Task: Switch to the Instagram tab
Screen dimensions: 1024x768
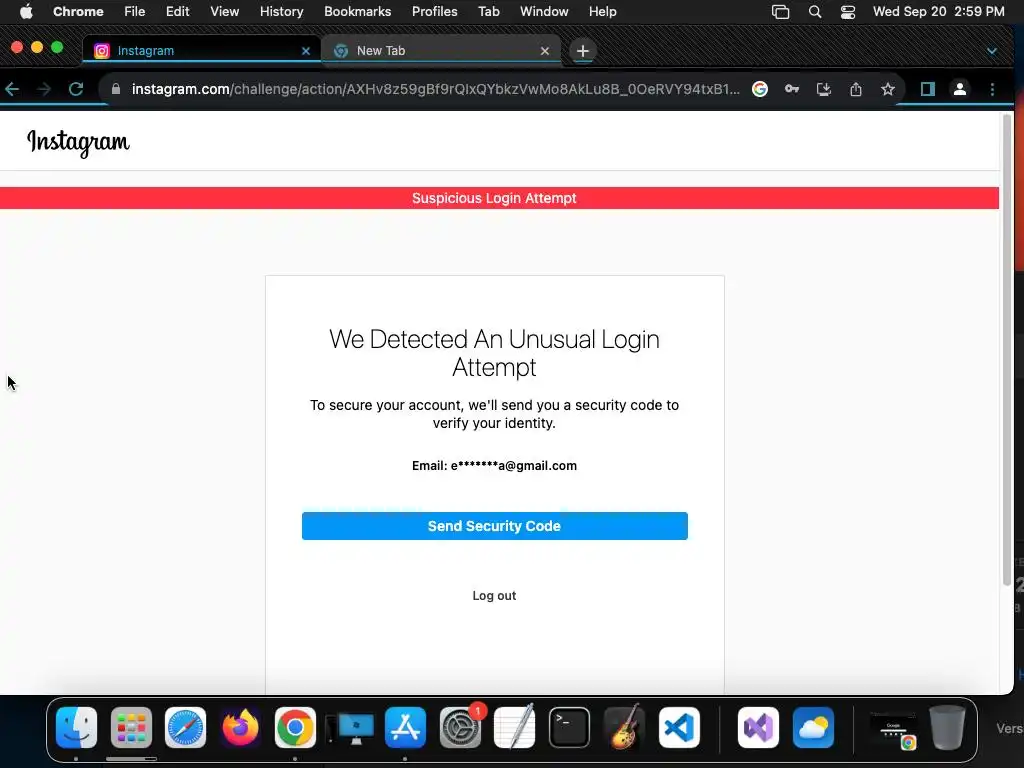Action: click(201, 51)
